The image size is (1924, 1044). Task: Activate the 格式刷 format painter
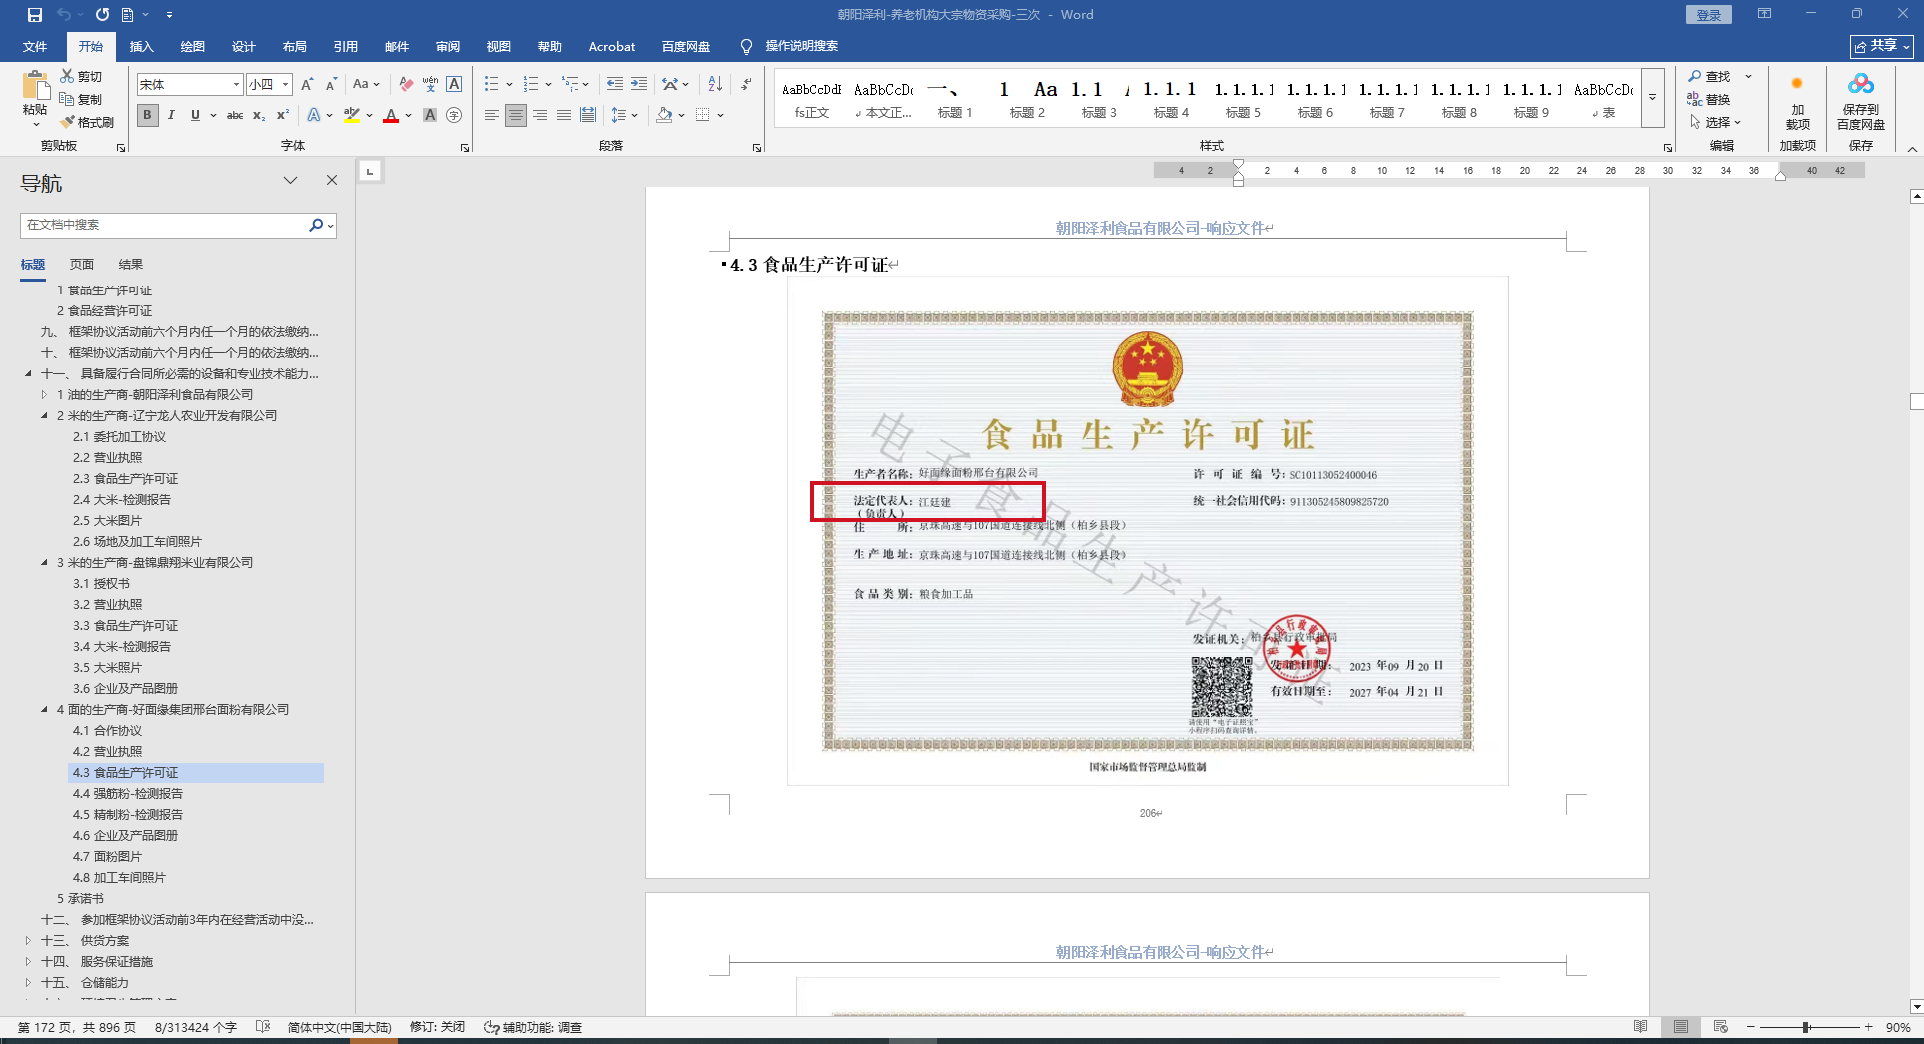coord(87,122)
